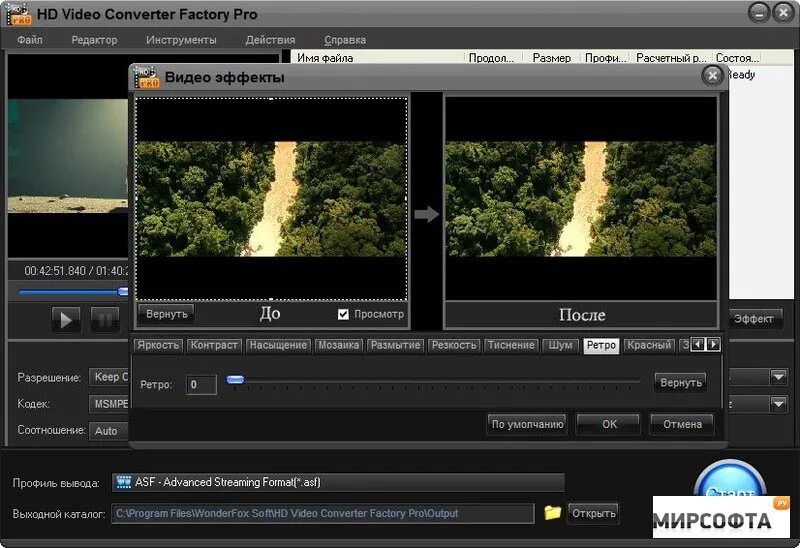Click Вернуть next to Ретро slider
The image size is (800, 548).
(681, 383)
